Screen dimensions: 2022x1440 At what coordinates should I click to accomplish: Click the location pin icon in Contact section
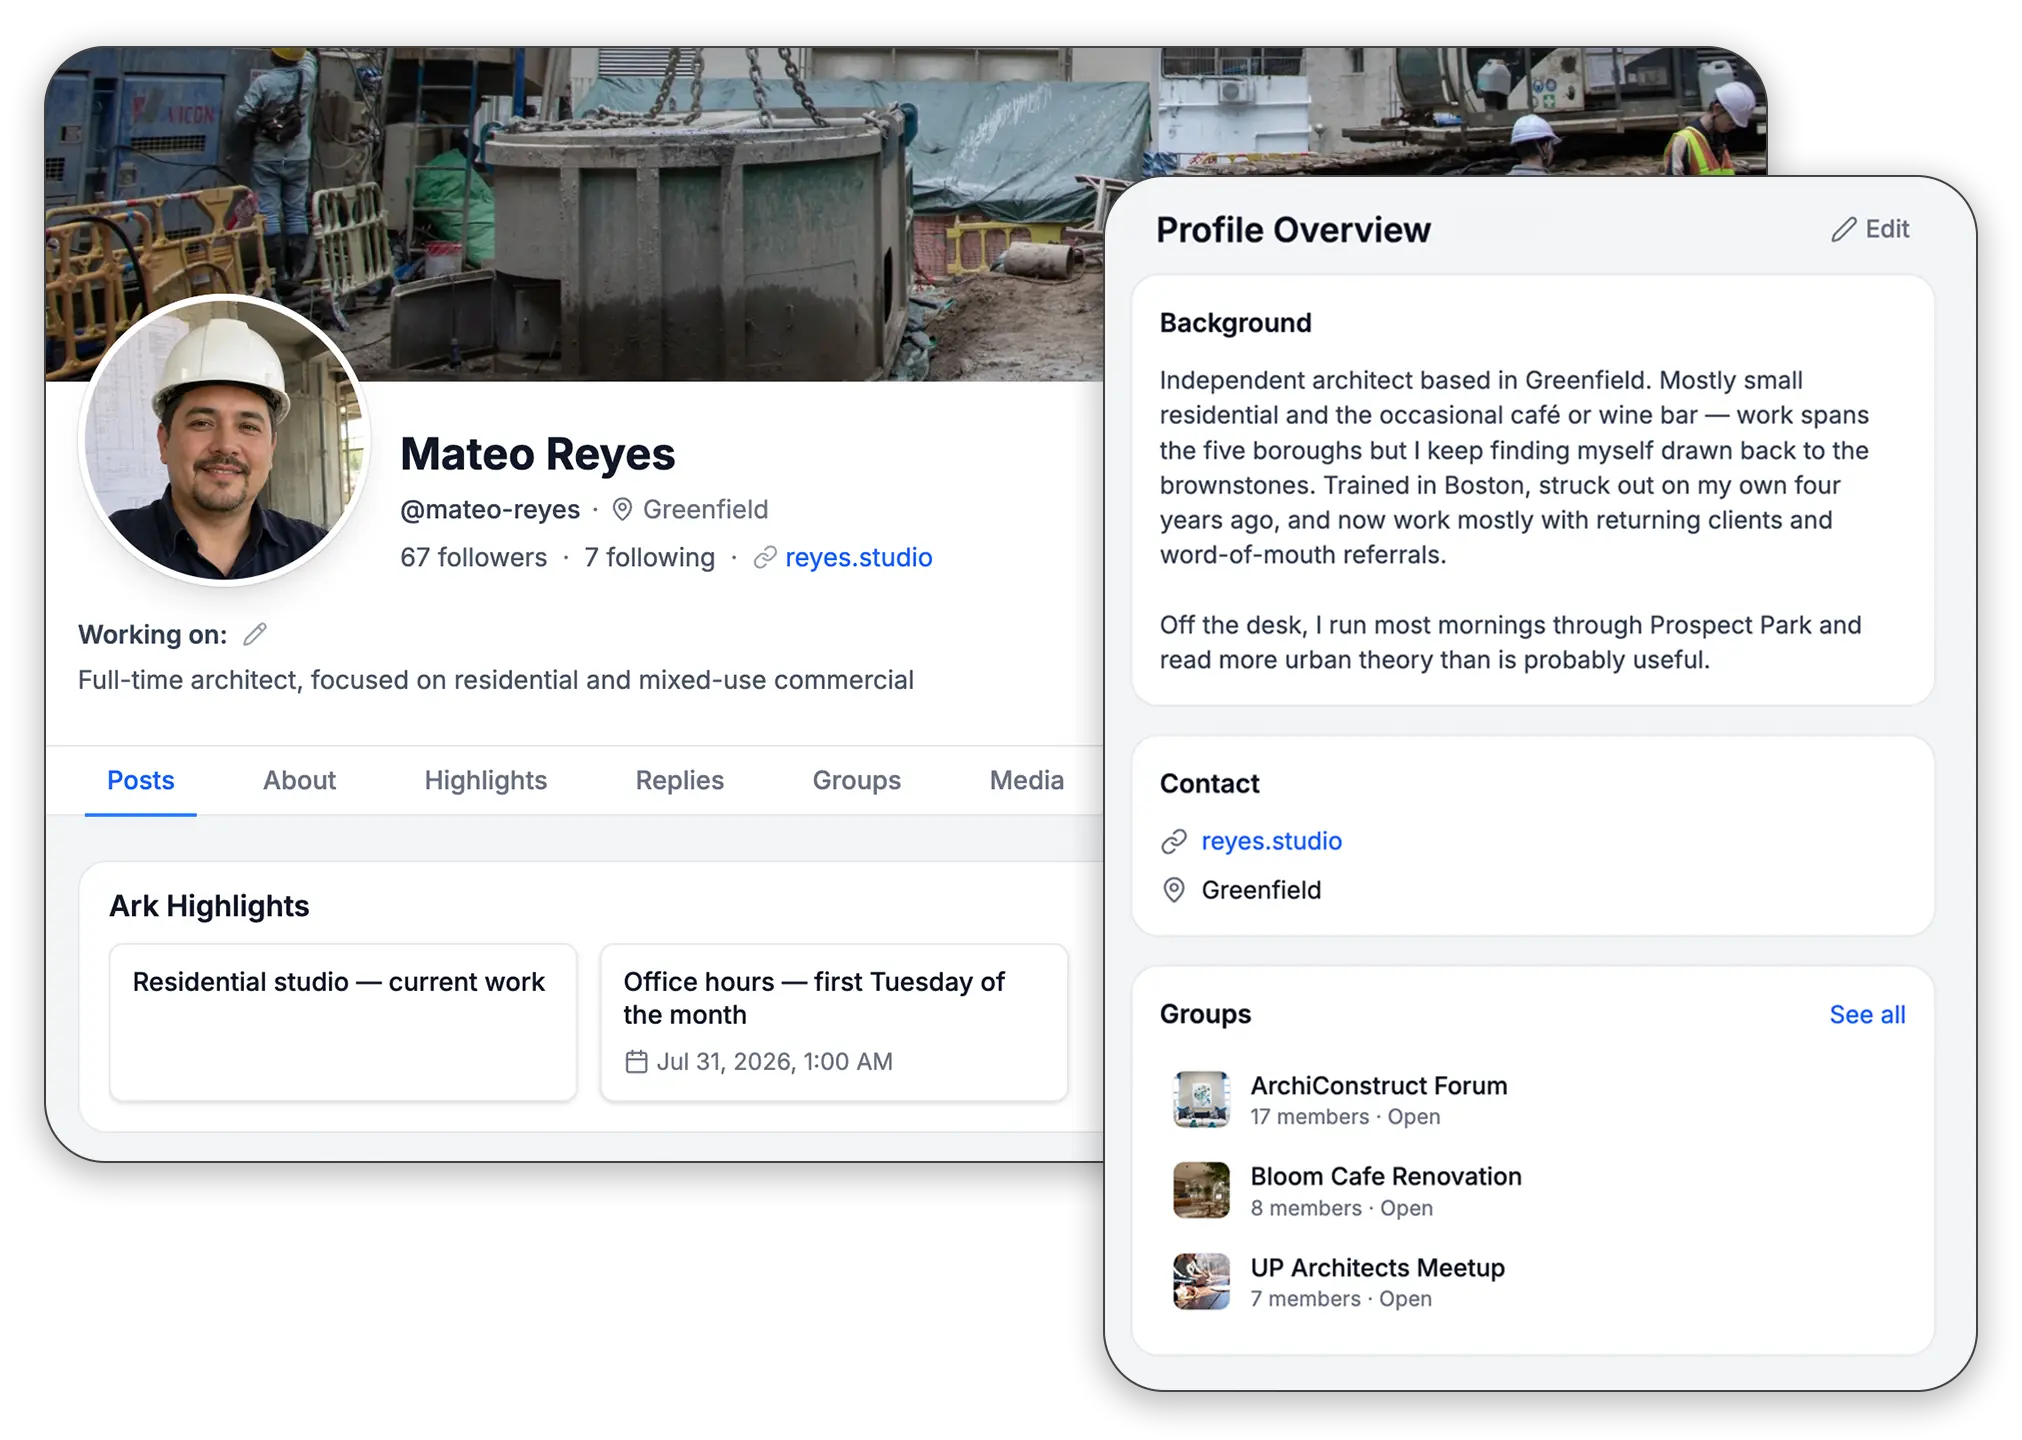(1174, 890)
